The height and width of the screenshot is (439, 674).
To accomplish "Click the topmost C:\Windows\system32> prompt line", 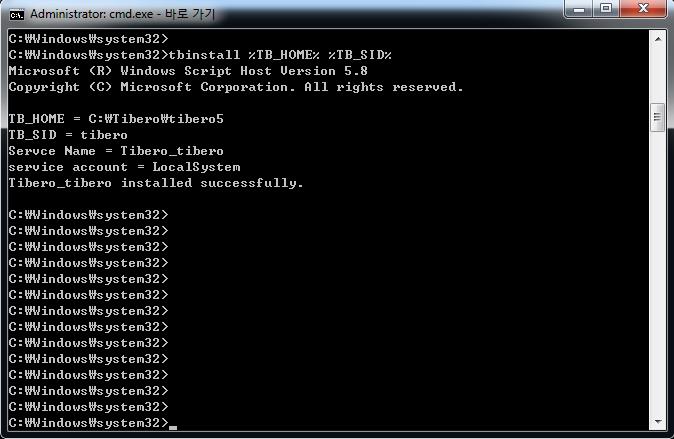I will click(88, 39).
